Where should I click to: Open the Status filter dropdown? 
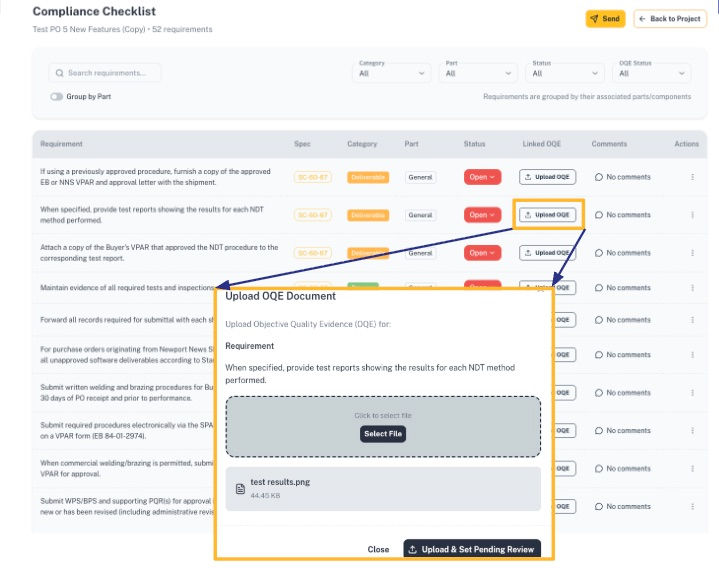(565, 73)
